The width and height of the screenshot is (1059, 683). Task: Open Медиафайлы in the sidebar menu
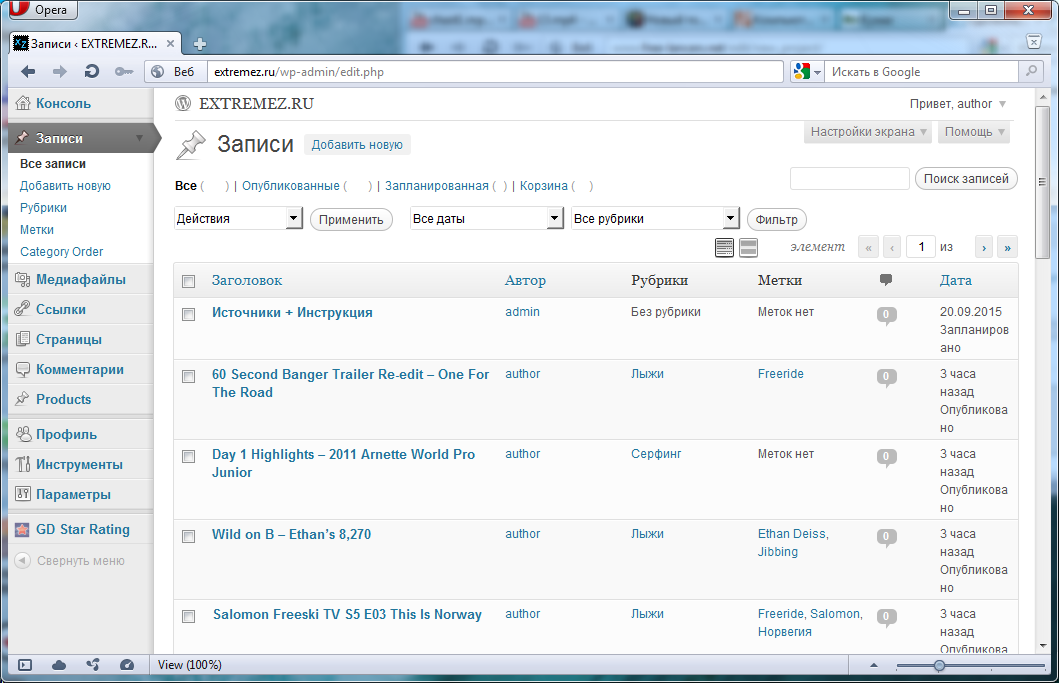click(x=80, y=279)
